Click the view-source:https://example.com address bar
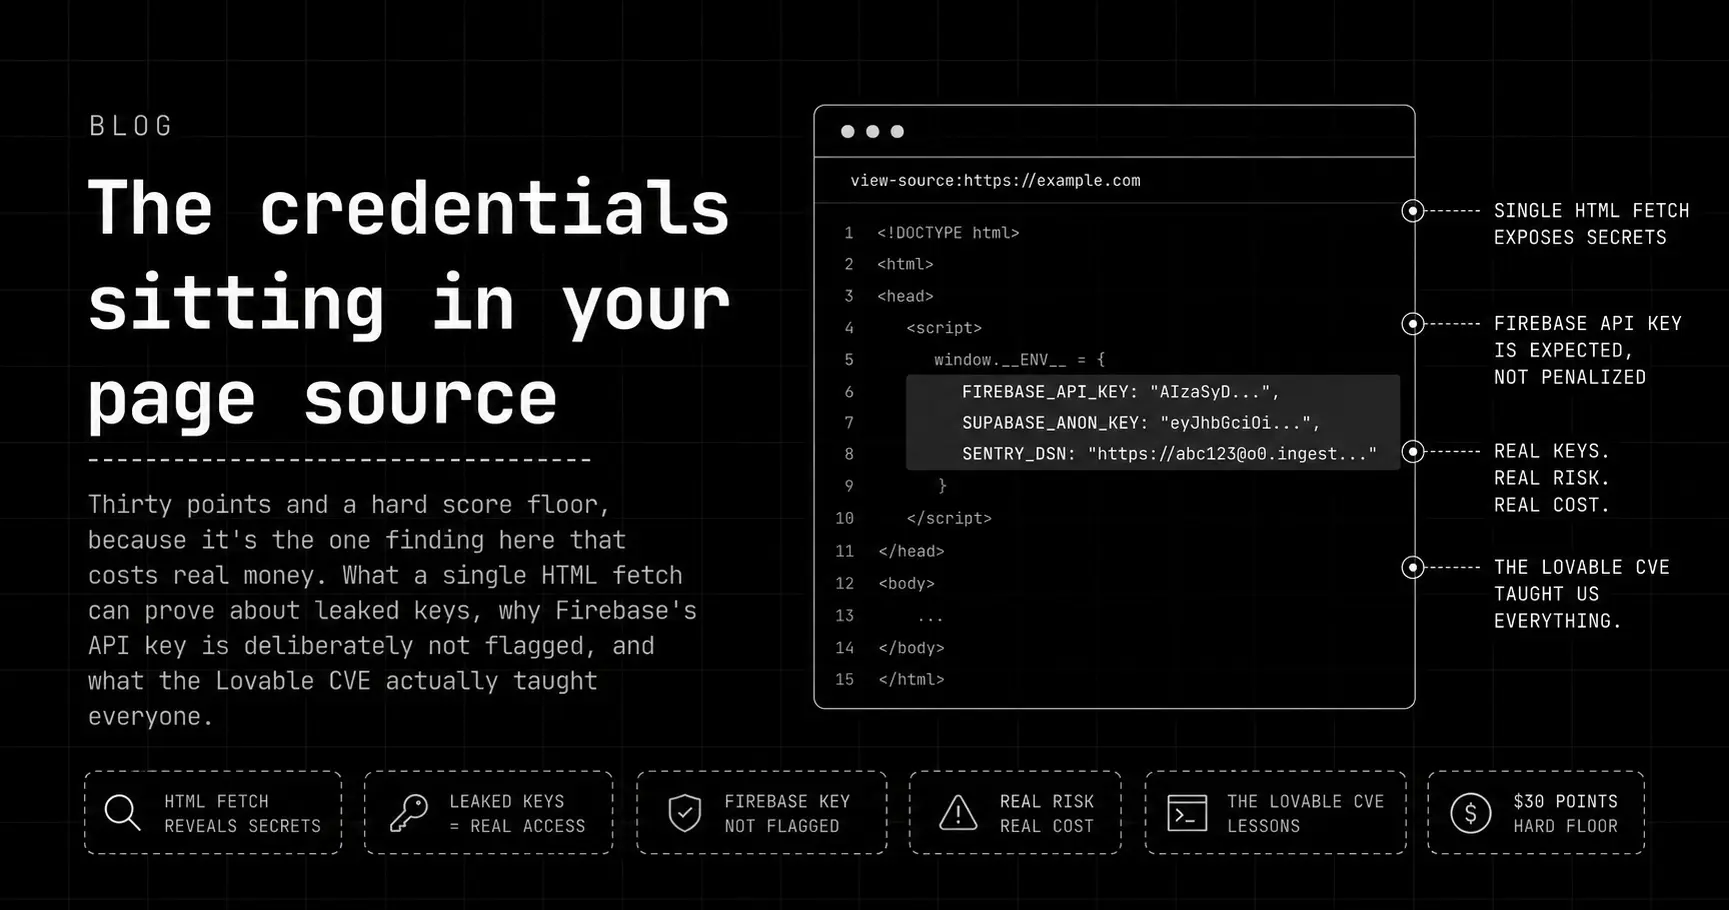 1114,181
